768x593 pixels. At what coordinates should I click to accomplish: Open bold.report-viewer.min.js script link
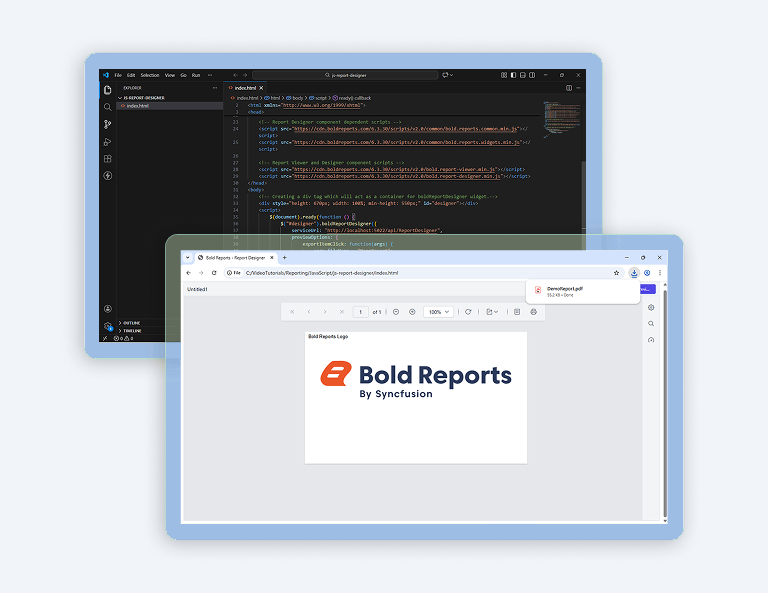[x=395, y=169]
